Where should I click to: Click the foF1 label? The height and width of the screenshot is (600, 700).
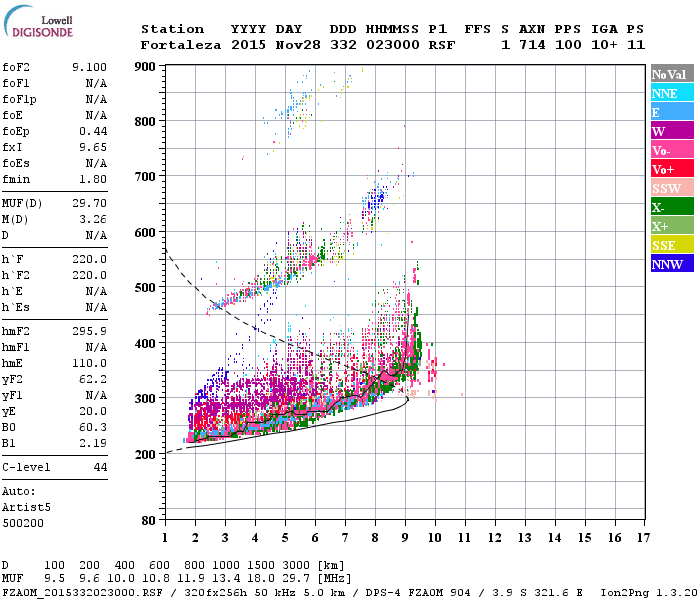(x=16, y=83)
